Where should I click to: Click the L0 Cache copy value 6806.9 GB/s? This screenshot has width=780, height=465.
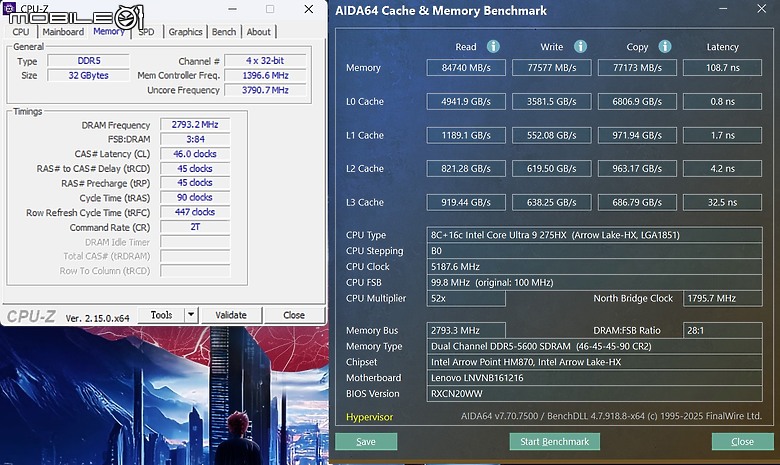coord(637,101)
